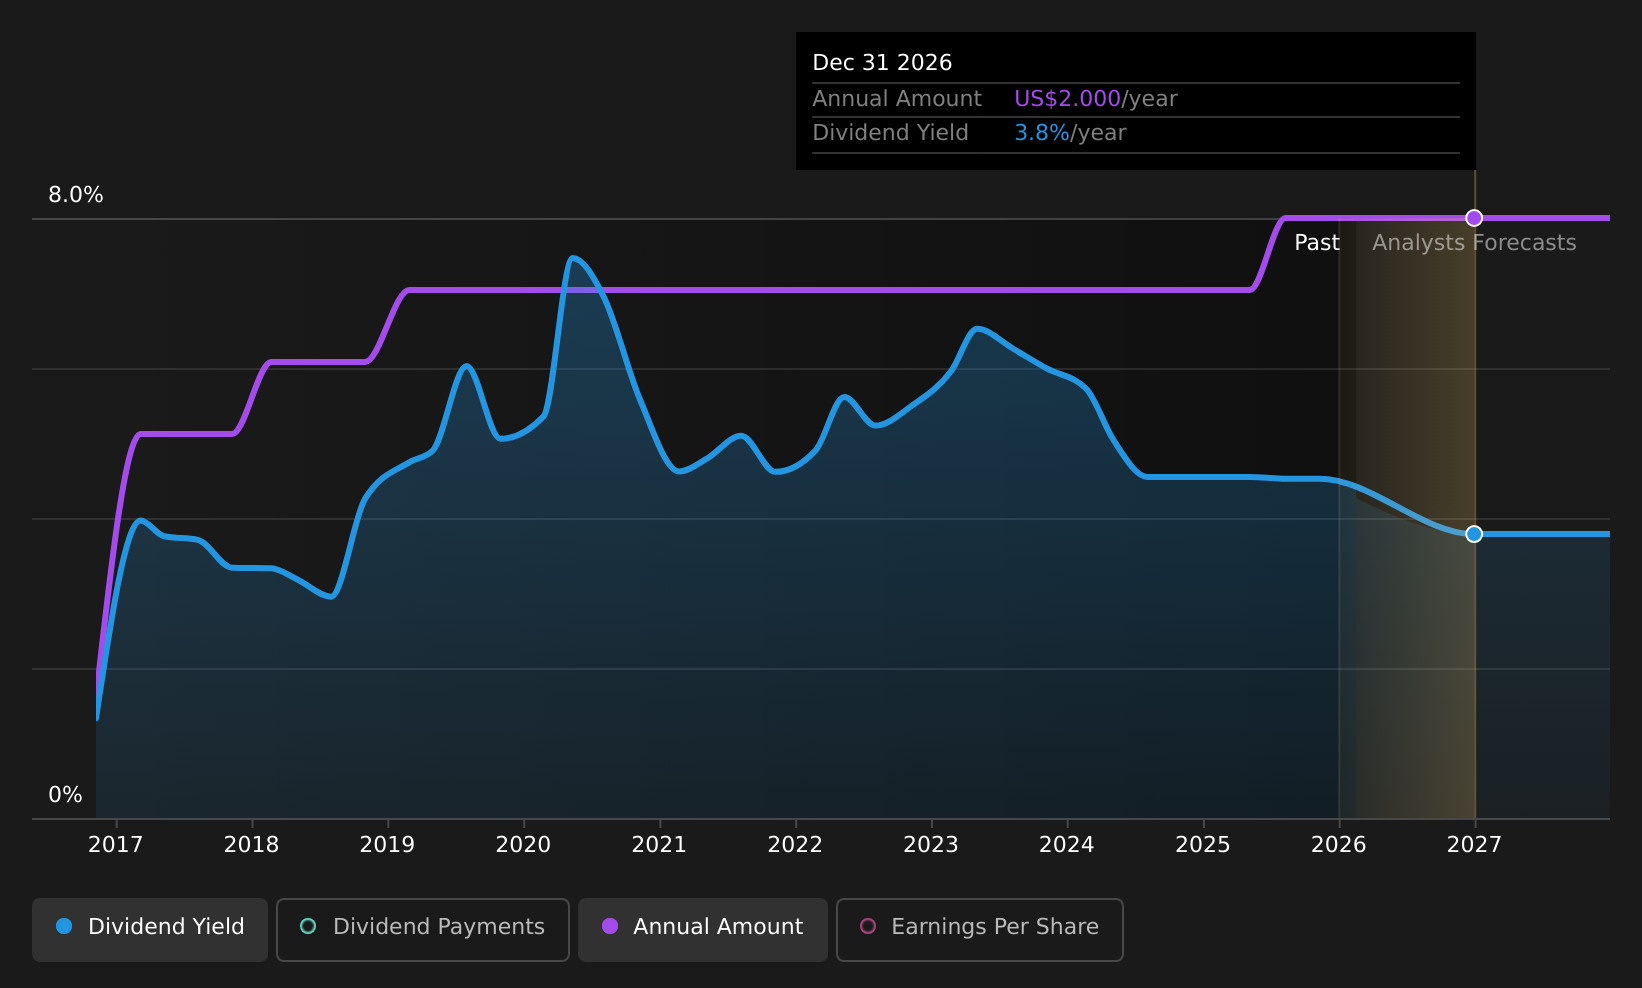Click the 2024 x-axis label
The height and width of the screenshot is (988, 1642).
(1067, 845)
